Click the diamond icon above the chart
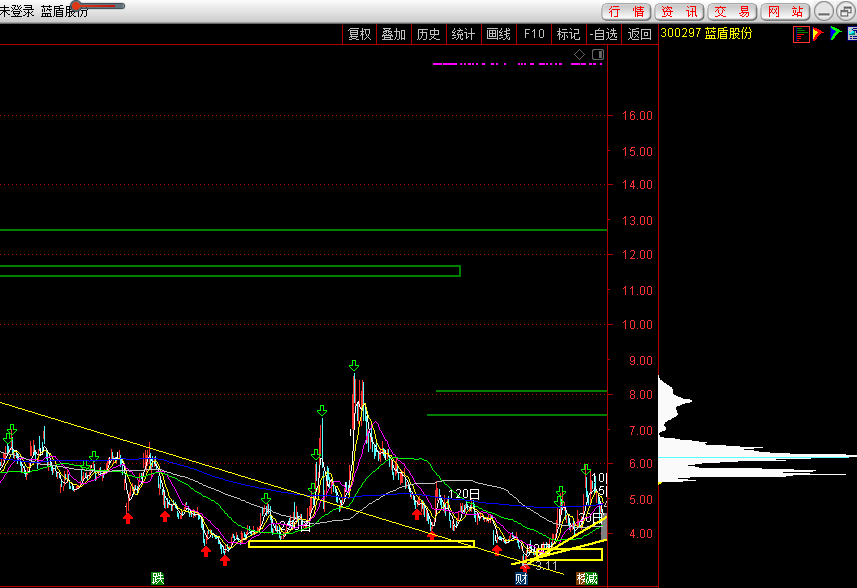The height and width of the screenshot is (588, 857). [x=579, y=54]
